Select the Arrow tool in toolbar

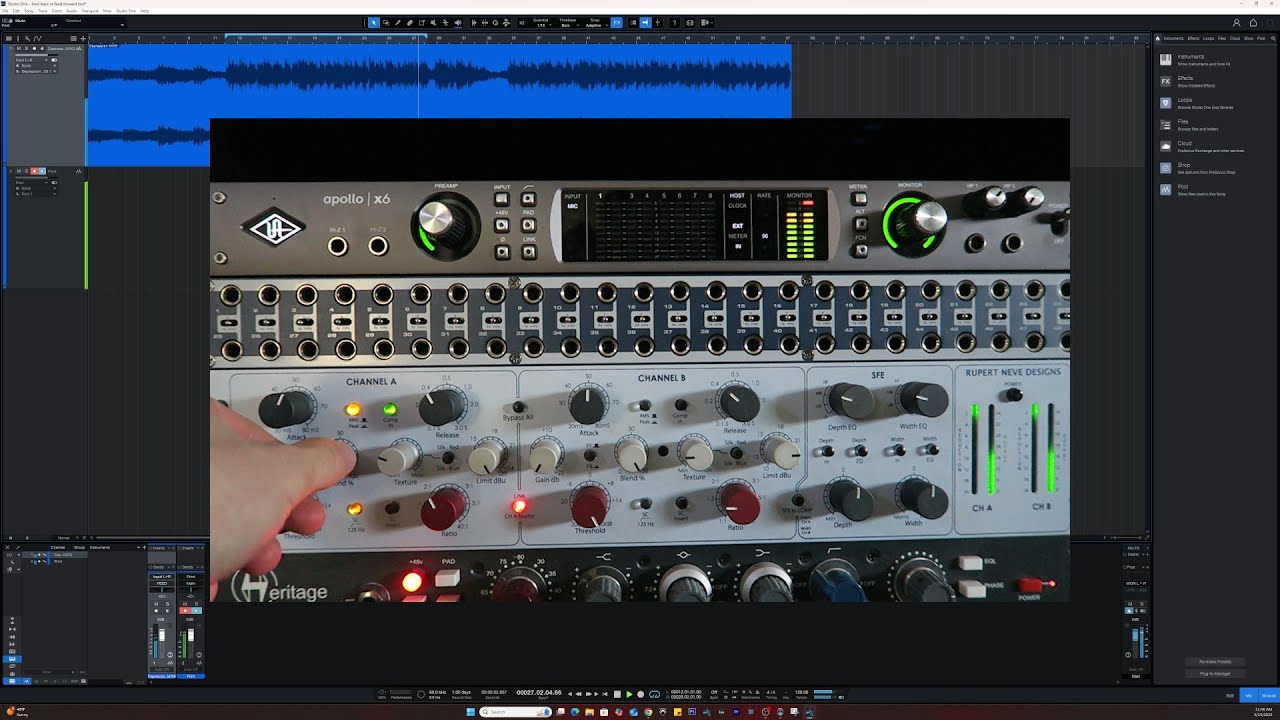(374, 22)
